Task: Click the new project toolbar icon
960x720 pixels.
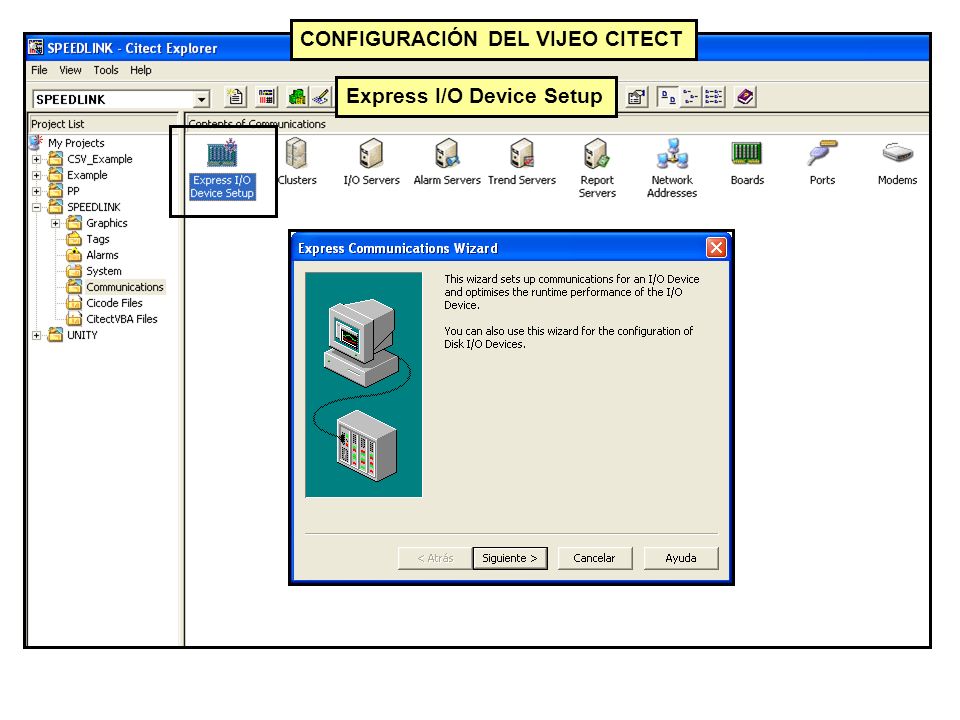Action: coord(236,97)
